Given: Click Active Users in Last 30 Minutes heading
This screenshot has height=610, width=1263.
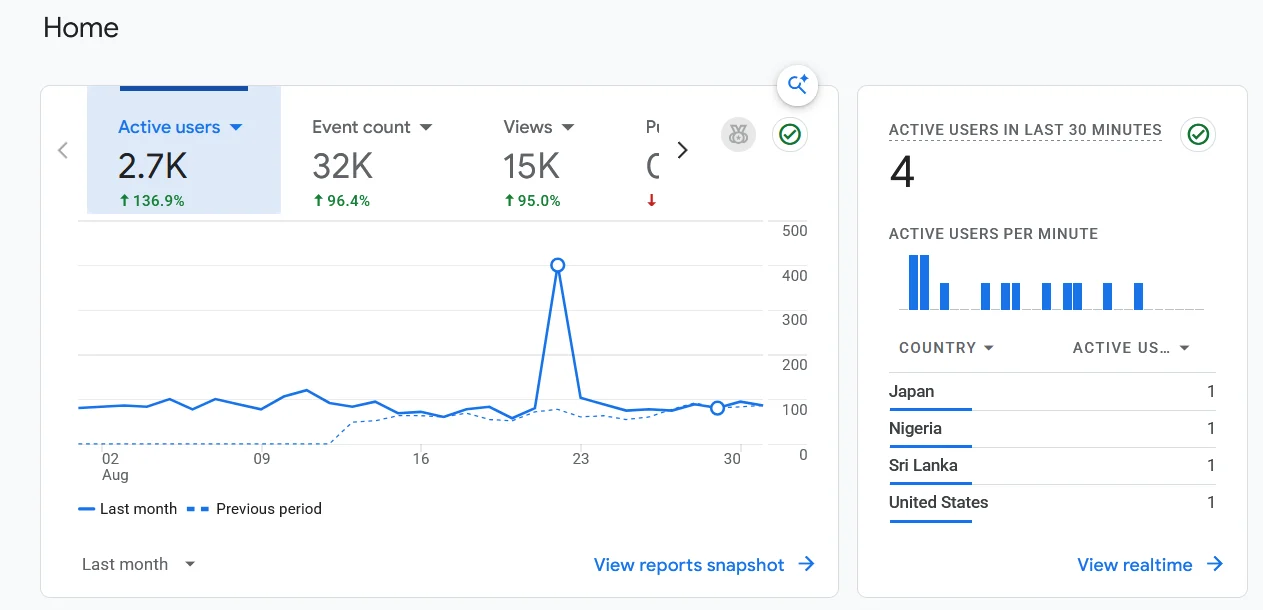Looking at the screenshot, I should click(x=1025, y=130).
